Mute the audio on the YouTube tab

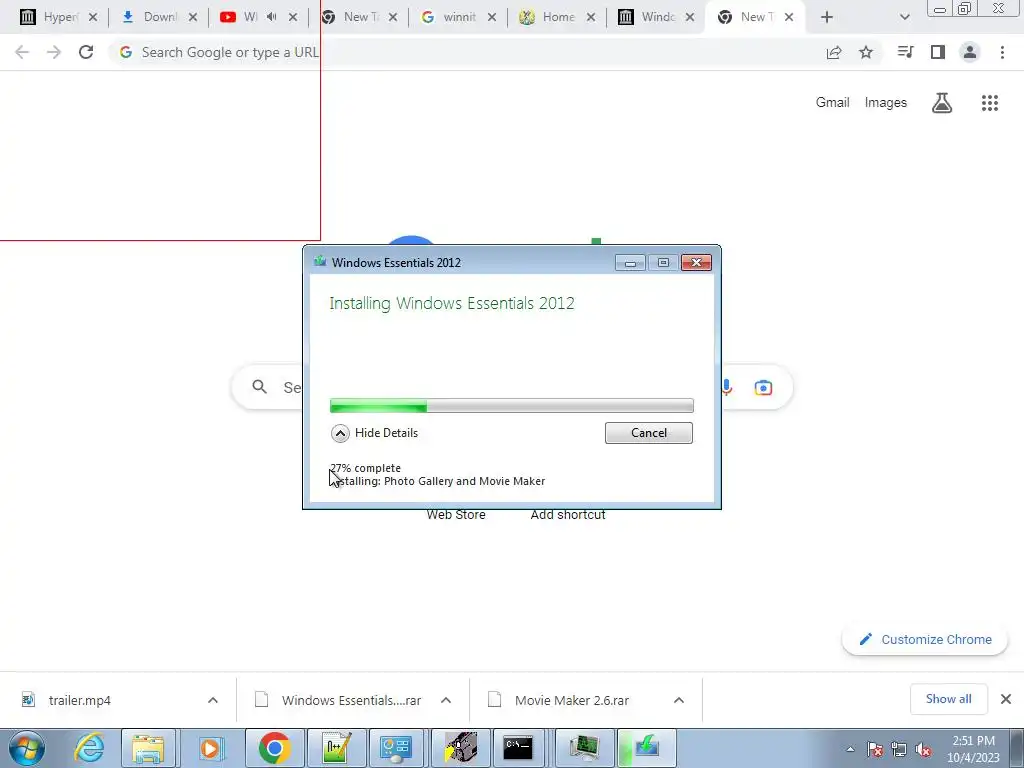pyautogui.click(x=272, y=17)
